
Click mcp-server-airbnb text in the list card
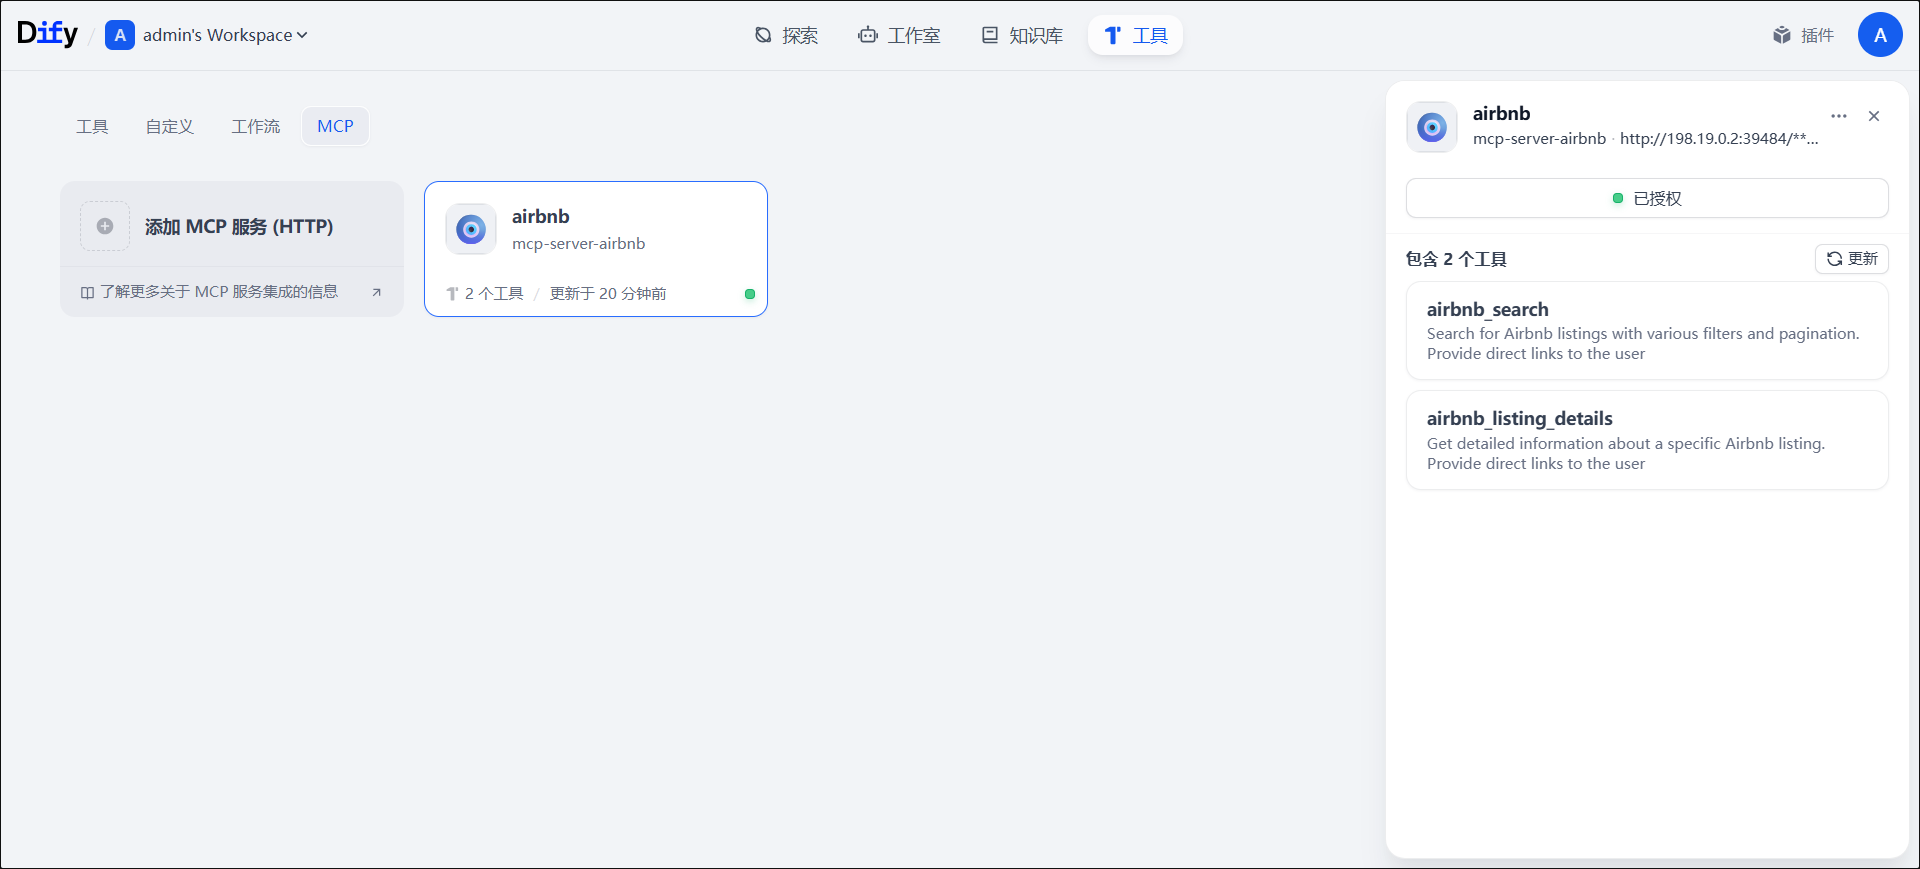pyautogui.click(x=579, y=244)
